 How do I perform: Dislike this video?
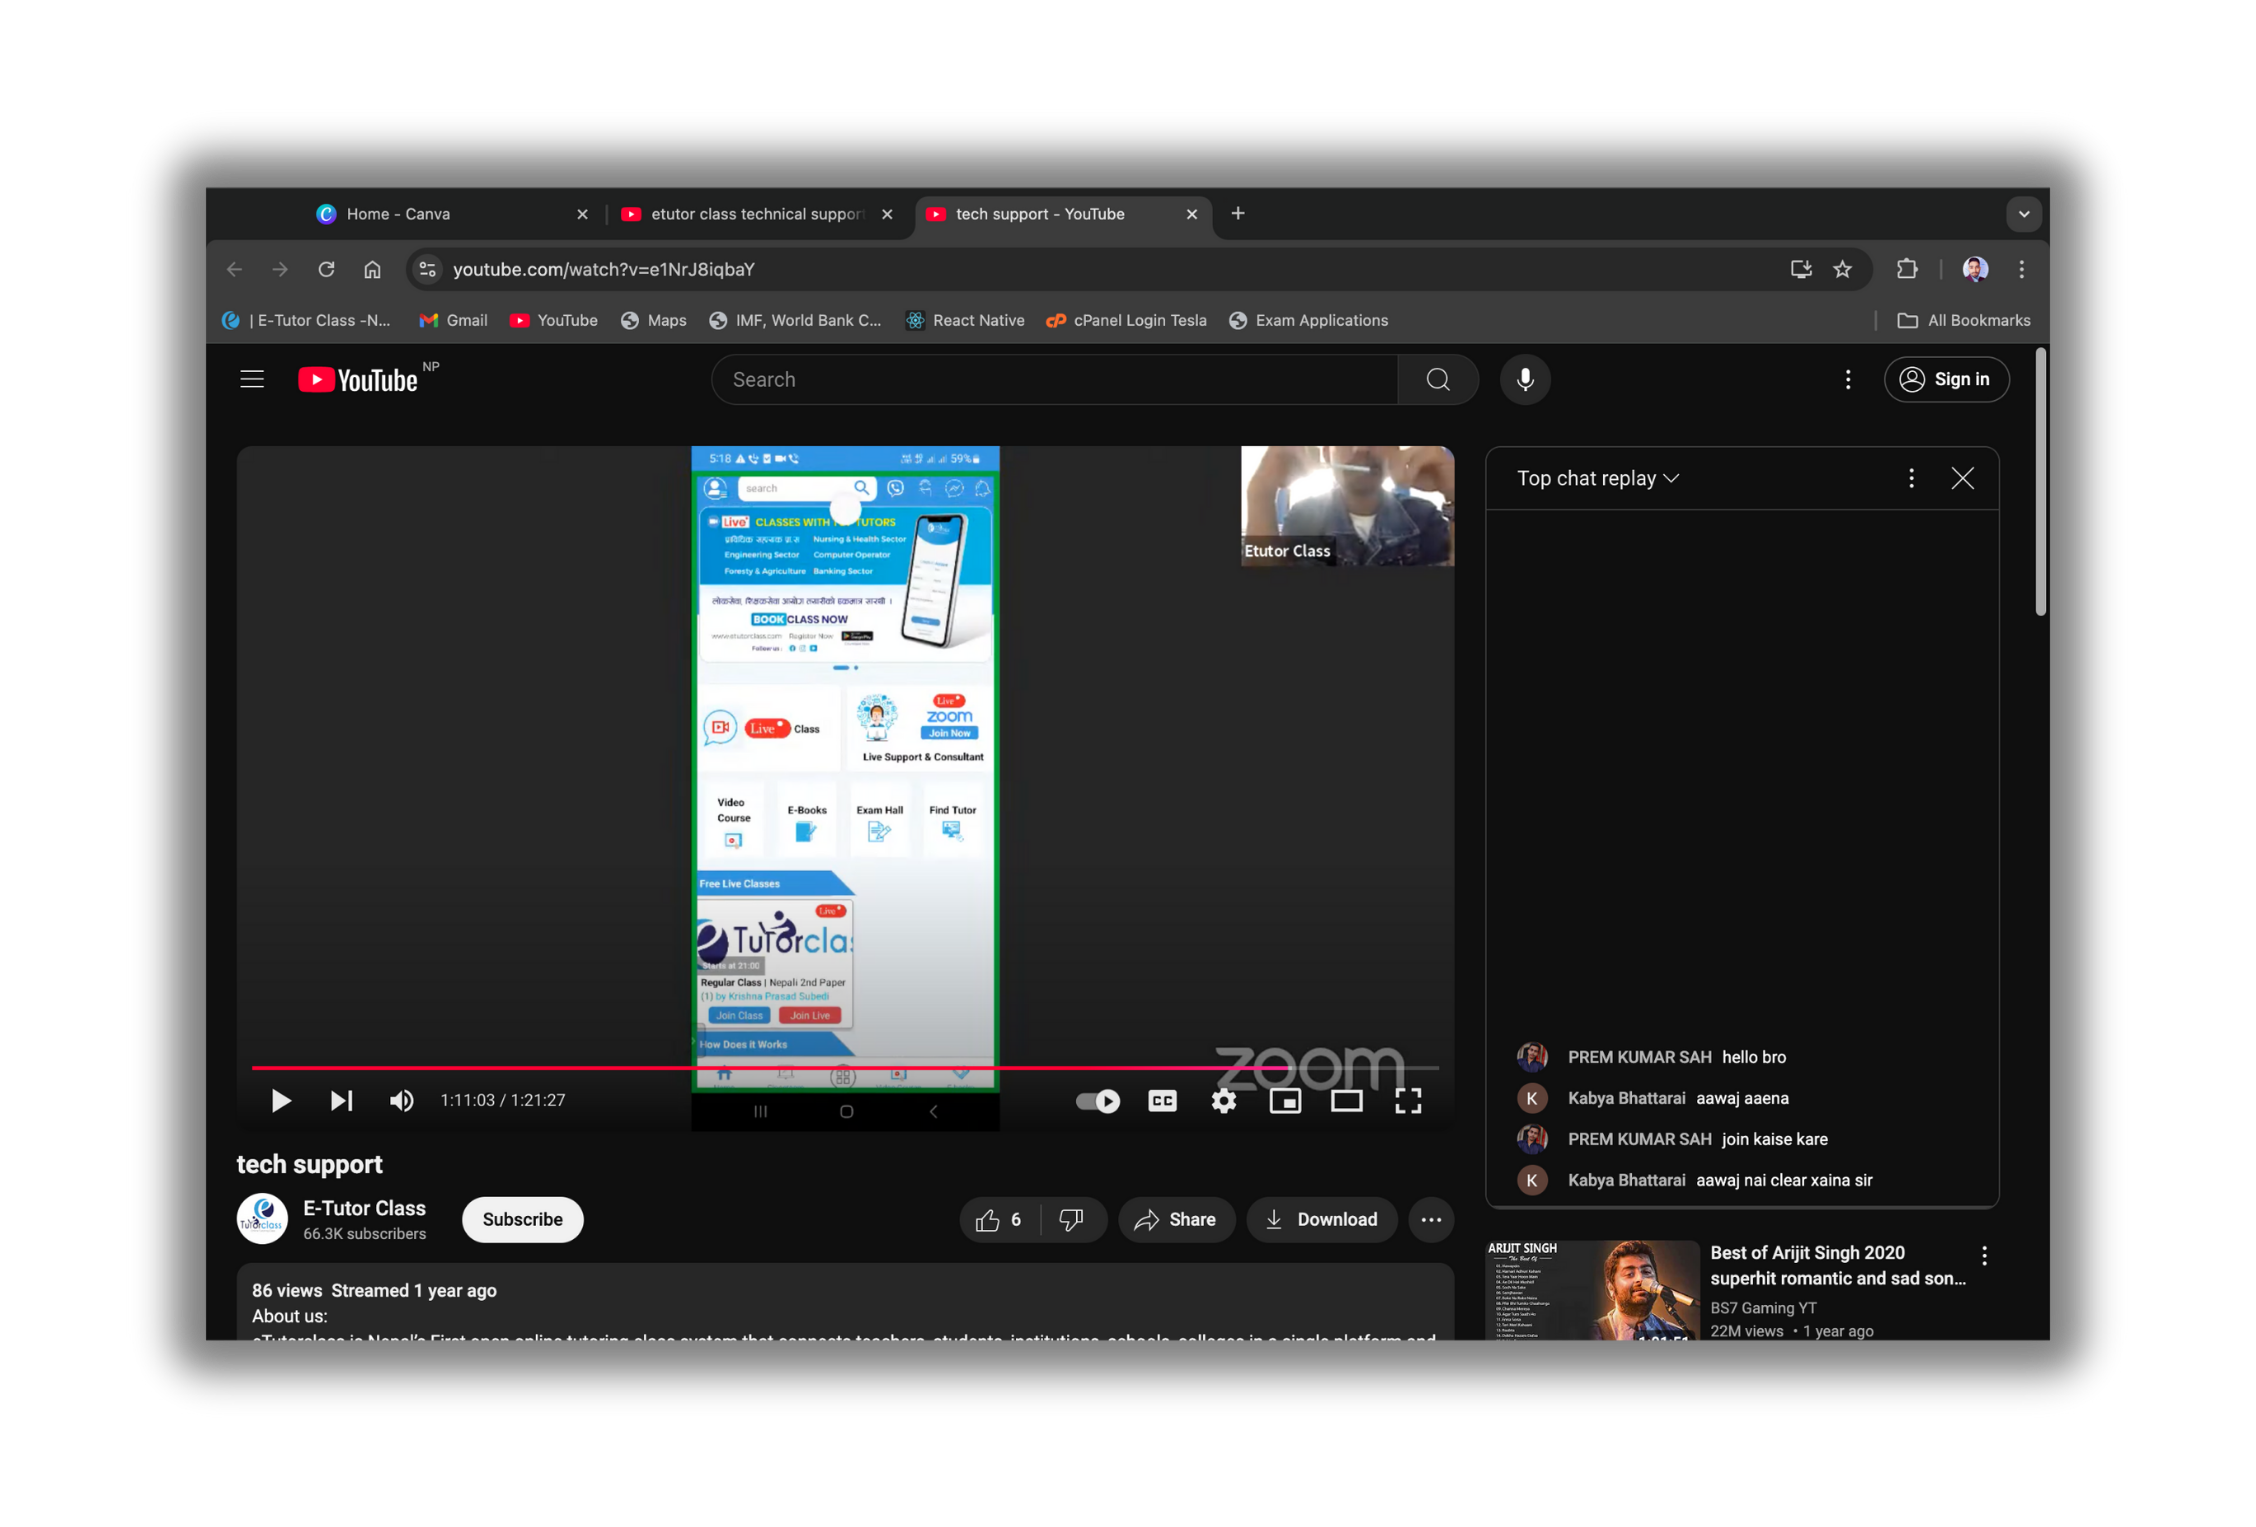tap(1071, 1219)
